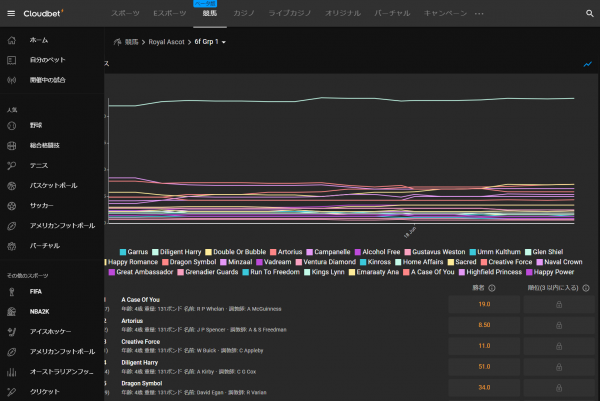Click the horse icon in breadcrumb
Image resolution: width=600 pixels, height=401 pixels.
117,42
